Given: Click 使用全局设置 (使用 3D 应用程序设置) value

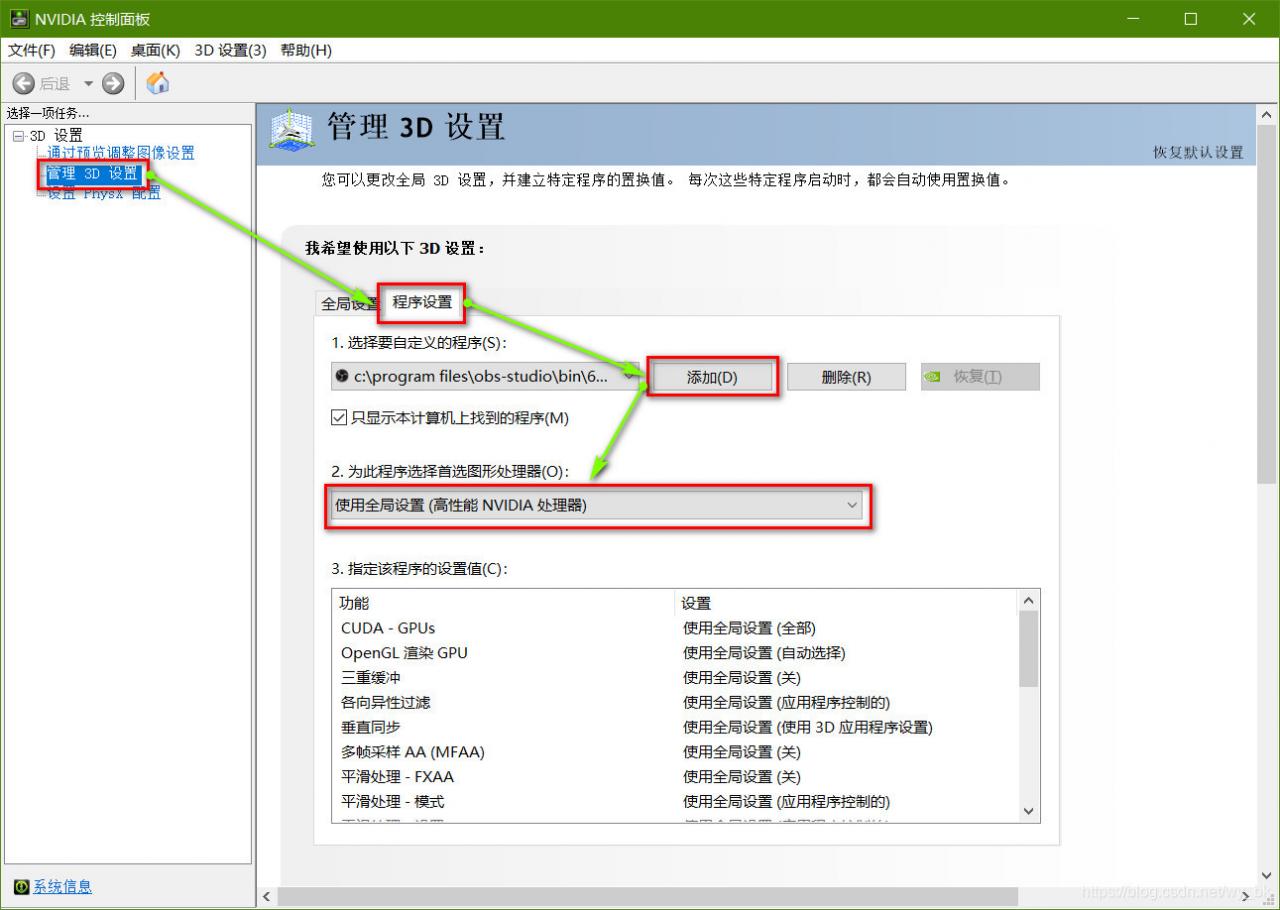Looking at the screenshot, I should pos(807,727).
